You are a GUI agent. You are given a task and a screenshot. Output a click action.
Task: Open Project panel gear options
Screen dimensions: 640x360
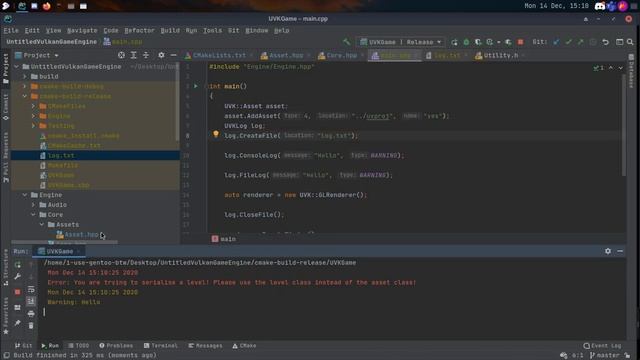click(x=161, y=55)
